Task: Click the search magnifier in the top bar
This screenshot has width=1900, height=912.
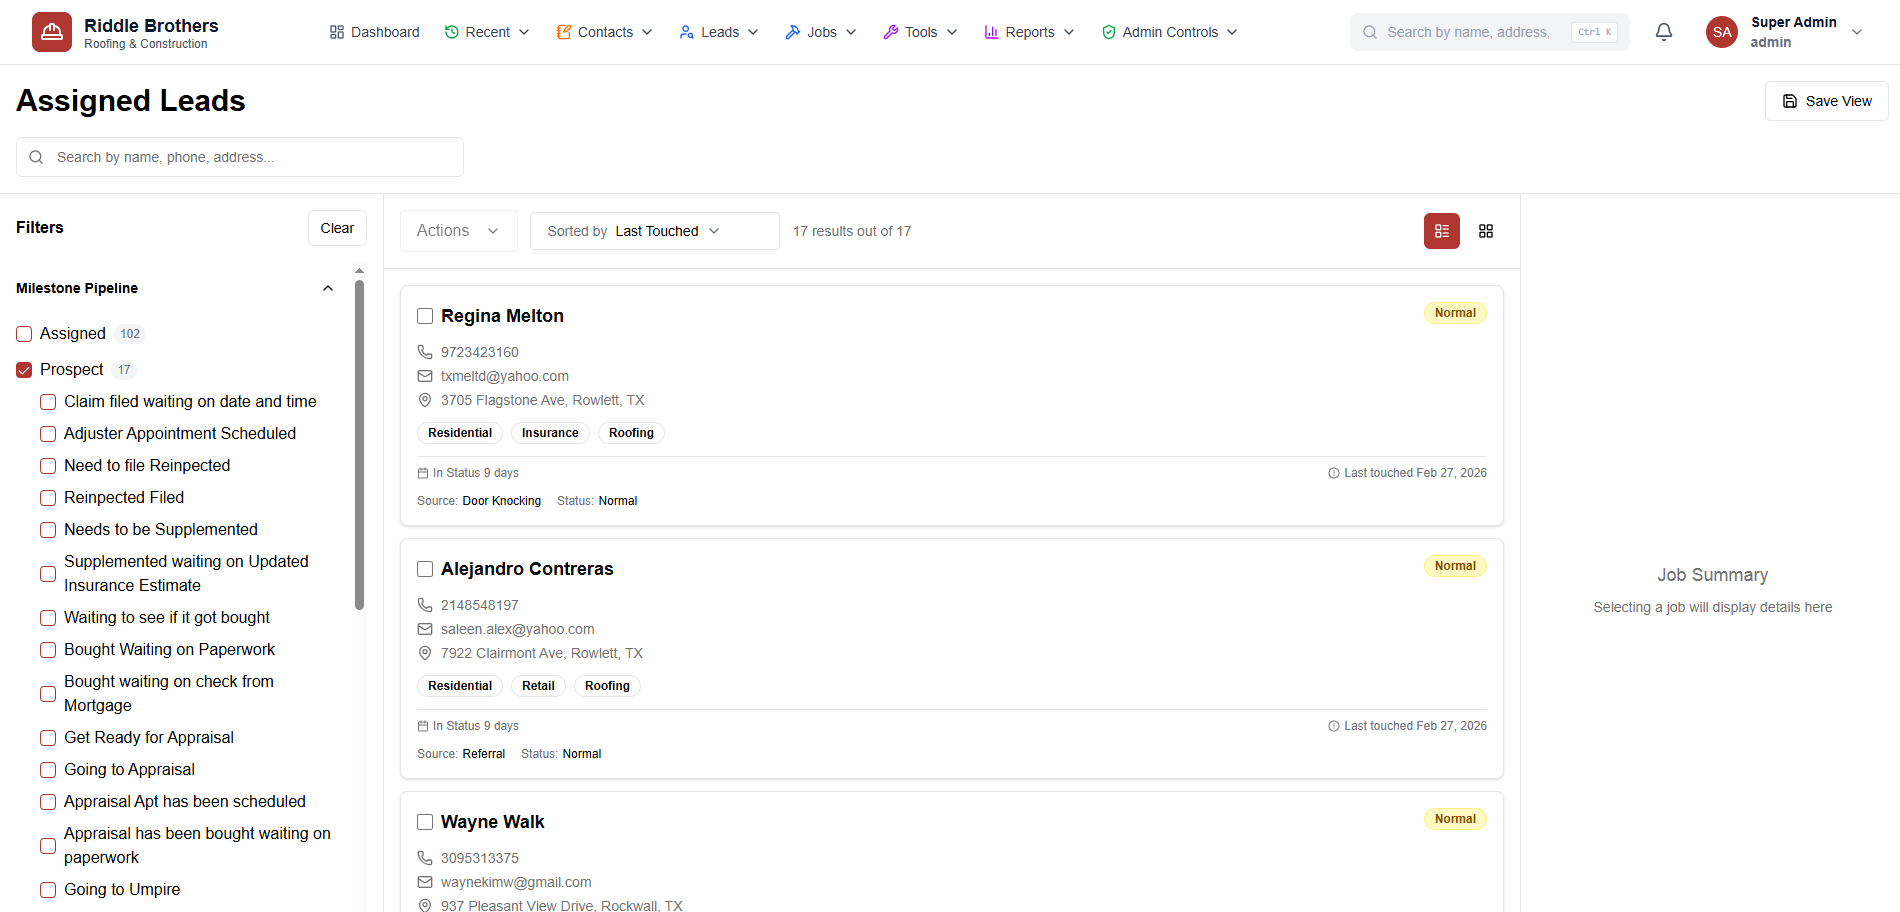Action: 1368,31
